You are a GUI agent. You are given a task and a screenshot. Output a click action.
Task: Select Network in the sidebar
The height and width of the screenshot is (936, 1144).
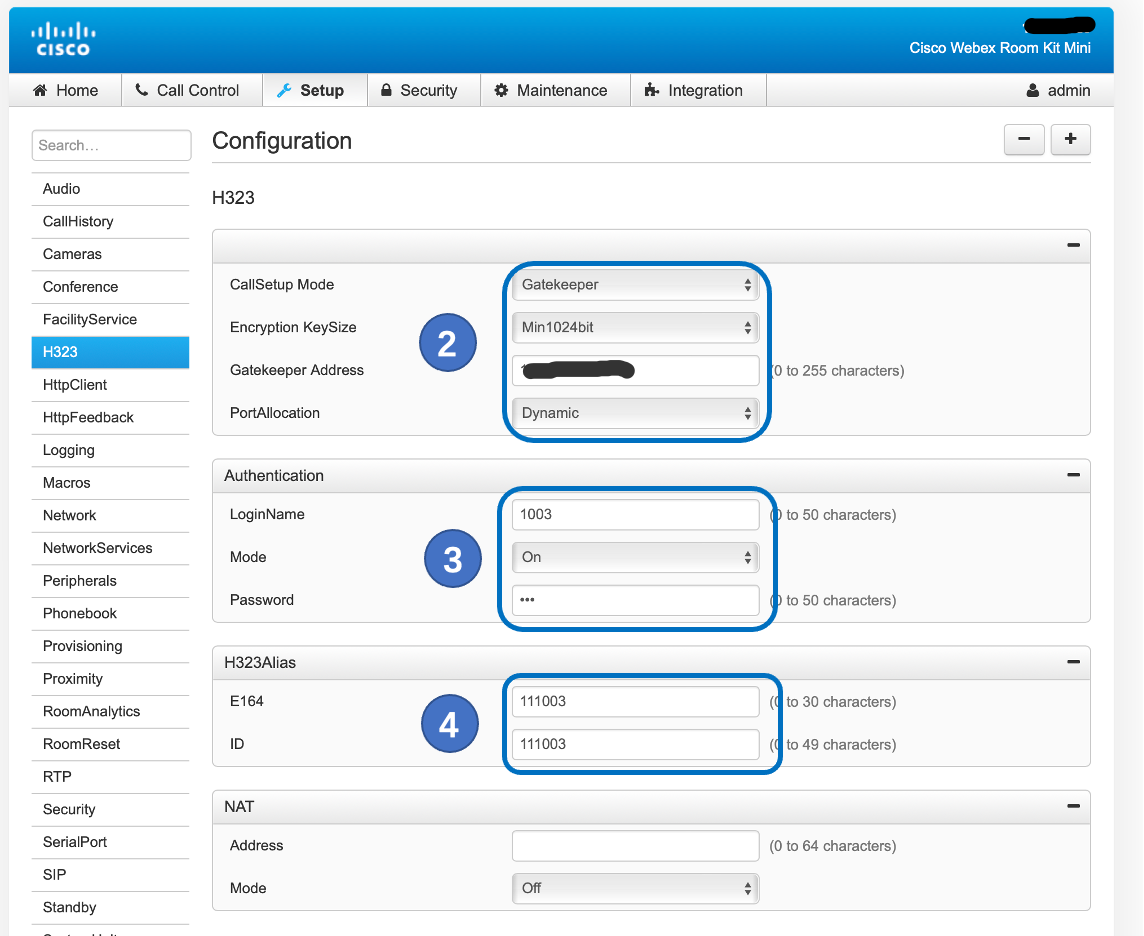pos(110,516)
